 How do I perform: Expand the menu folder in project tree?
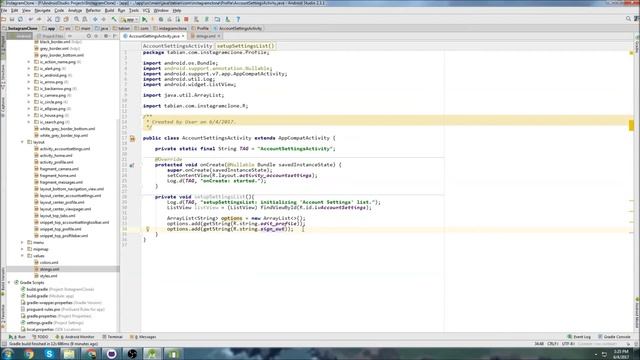coord(22,242)
